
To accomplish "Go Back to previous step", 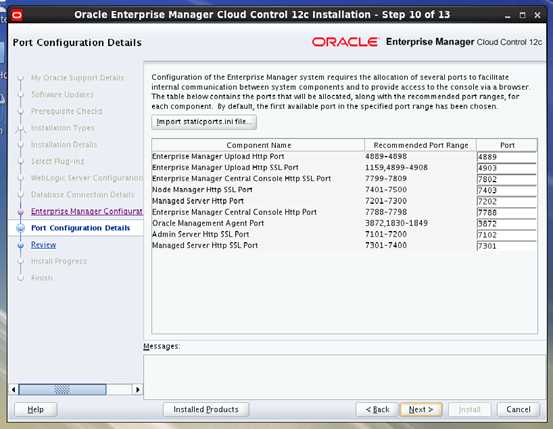I will point(377,410).
